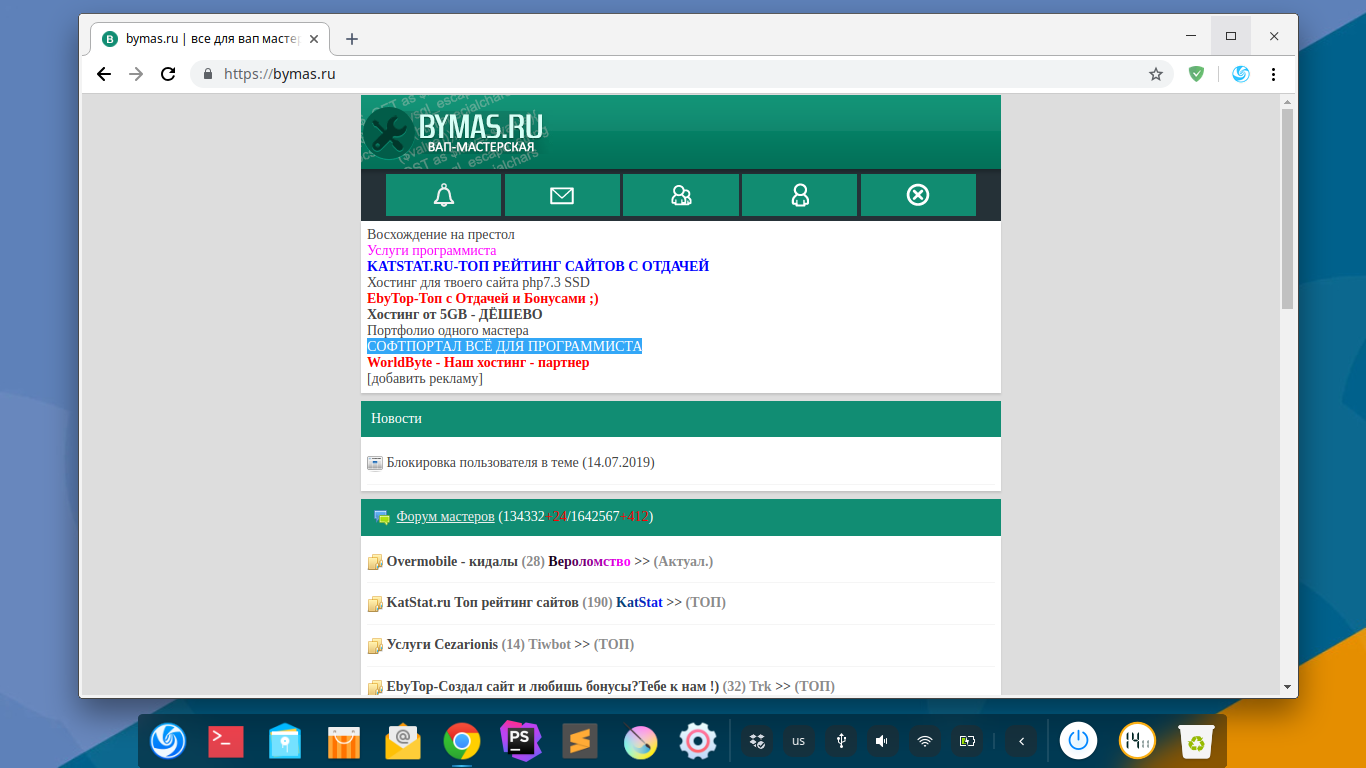Open the green shield extension icon

(x=1196, y=74)
